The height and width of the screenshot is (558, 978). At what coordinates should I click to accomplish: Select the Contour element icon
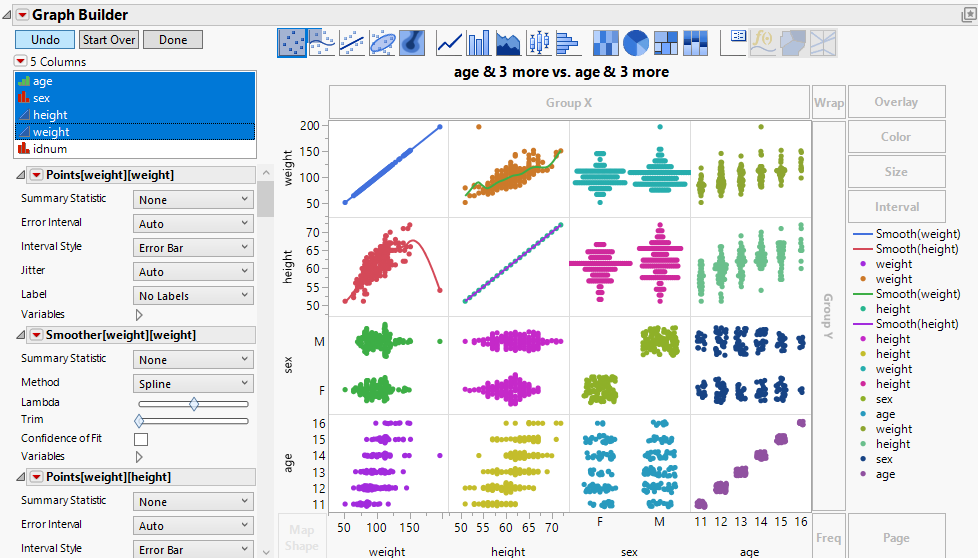[412, 43]
